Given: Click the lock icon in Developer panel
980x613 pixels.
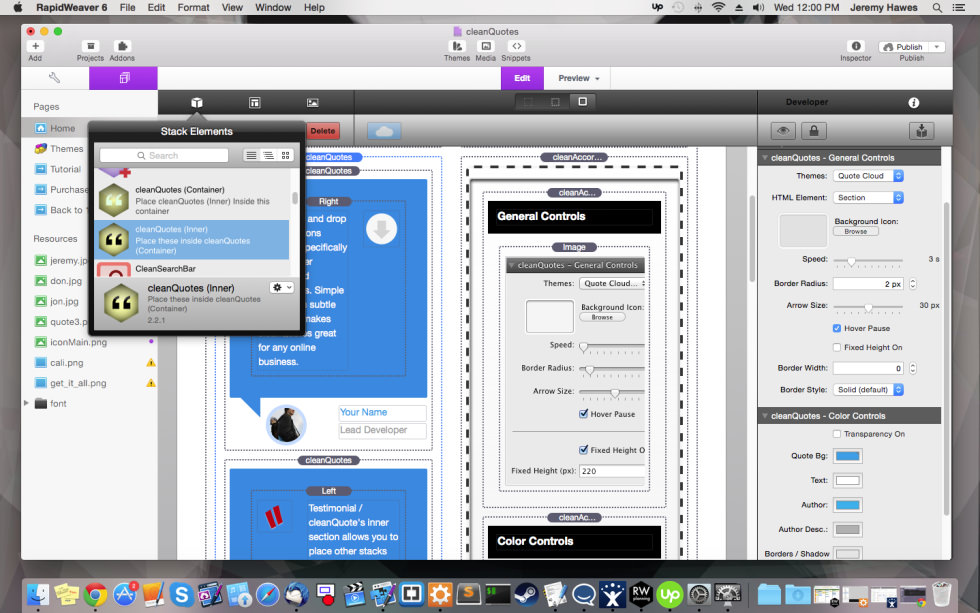Looking at the screenshot, I should pyautogui.click(x=814, y=131).
